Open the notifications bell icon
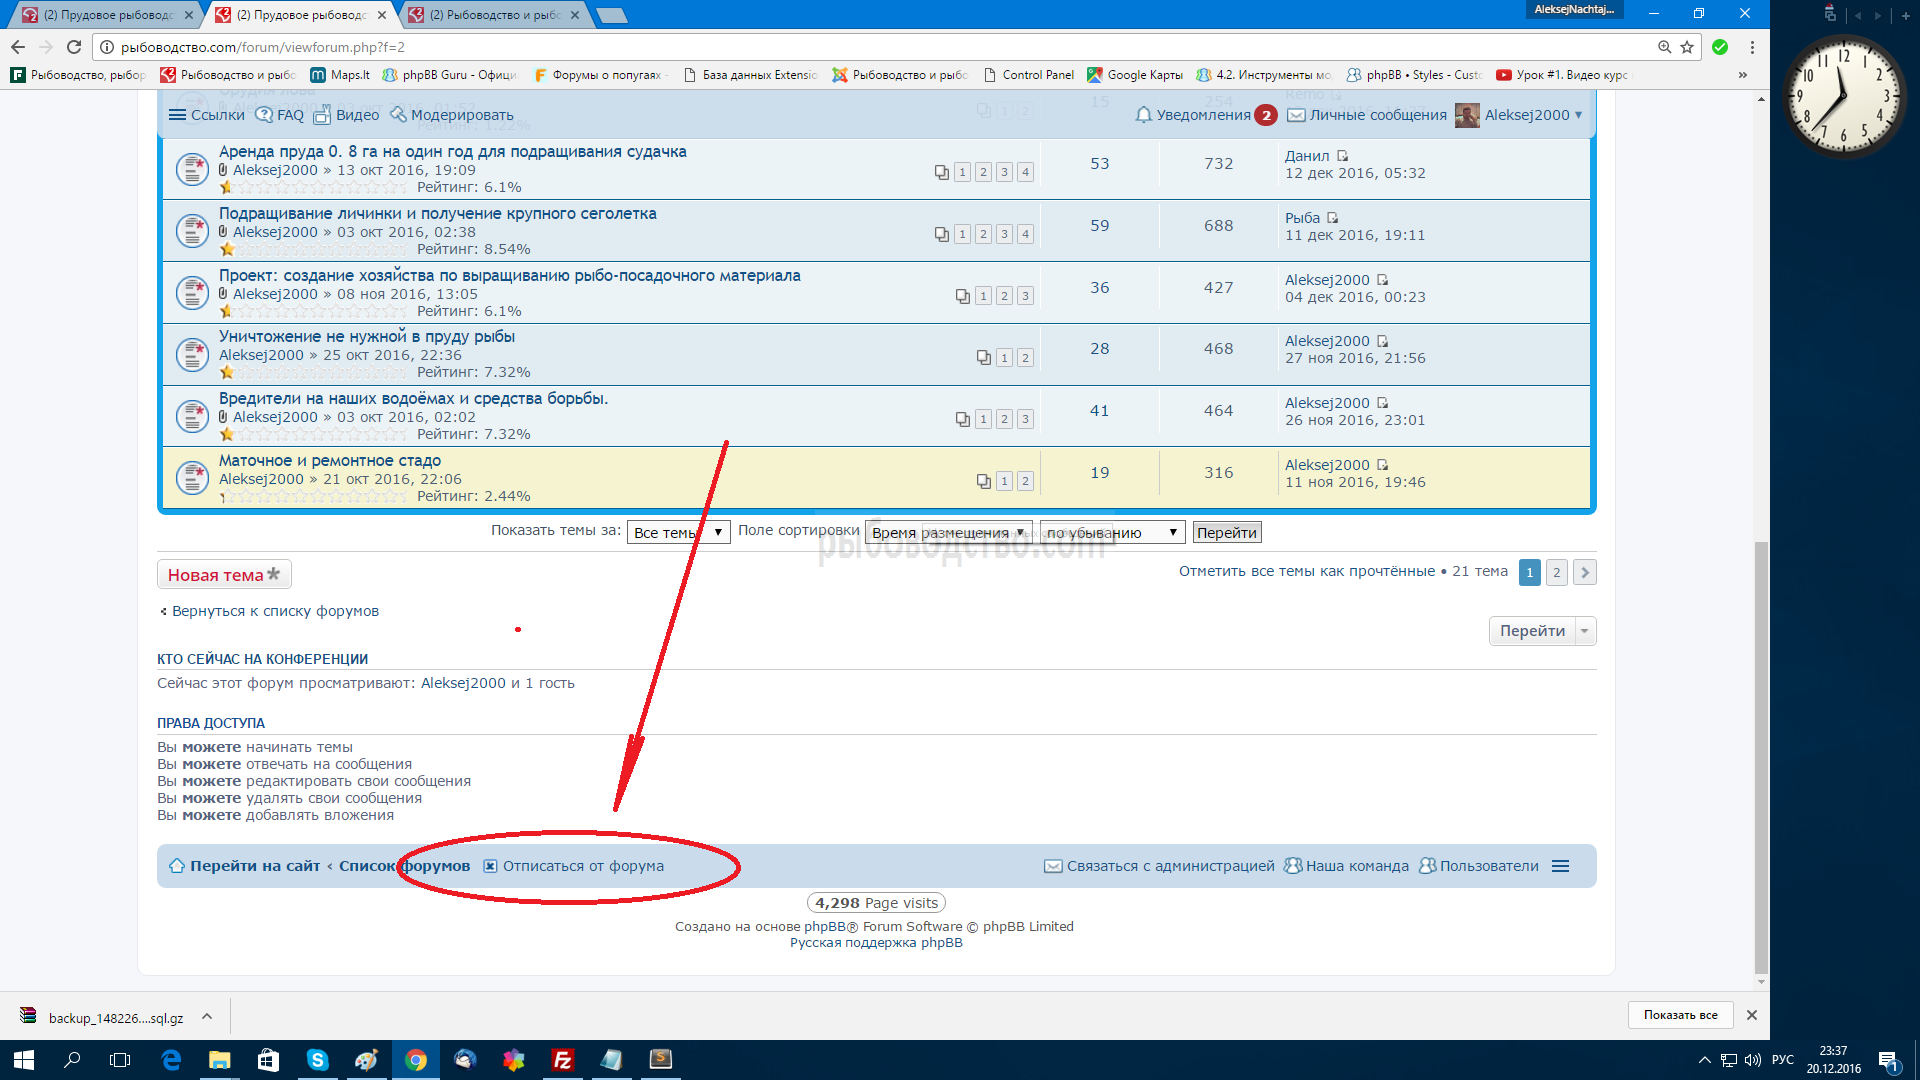Viewport: 1920px width, 1080px height. (1144, 115)
